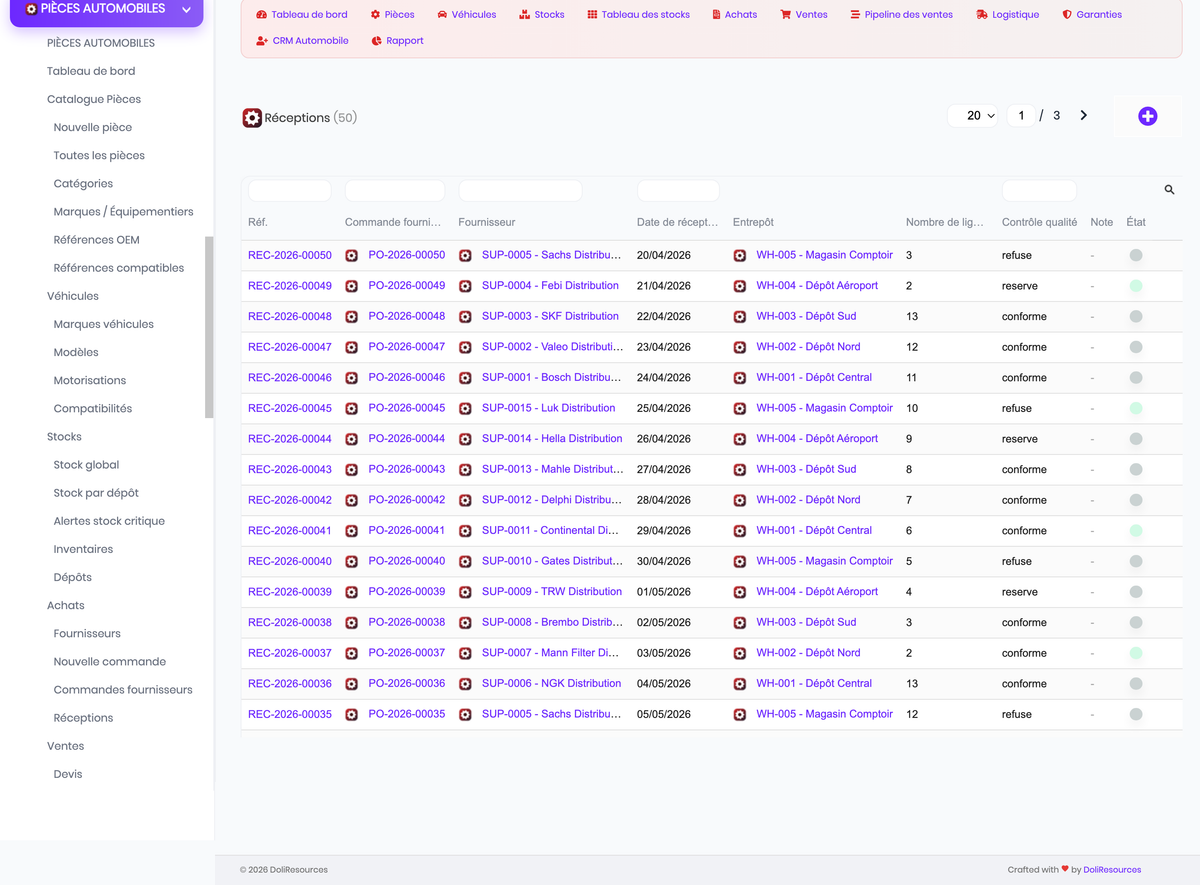Open Stocks in top menu
Viewport: 1200px width, 885px height.
click(542, 15)
